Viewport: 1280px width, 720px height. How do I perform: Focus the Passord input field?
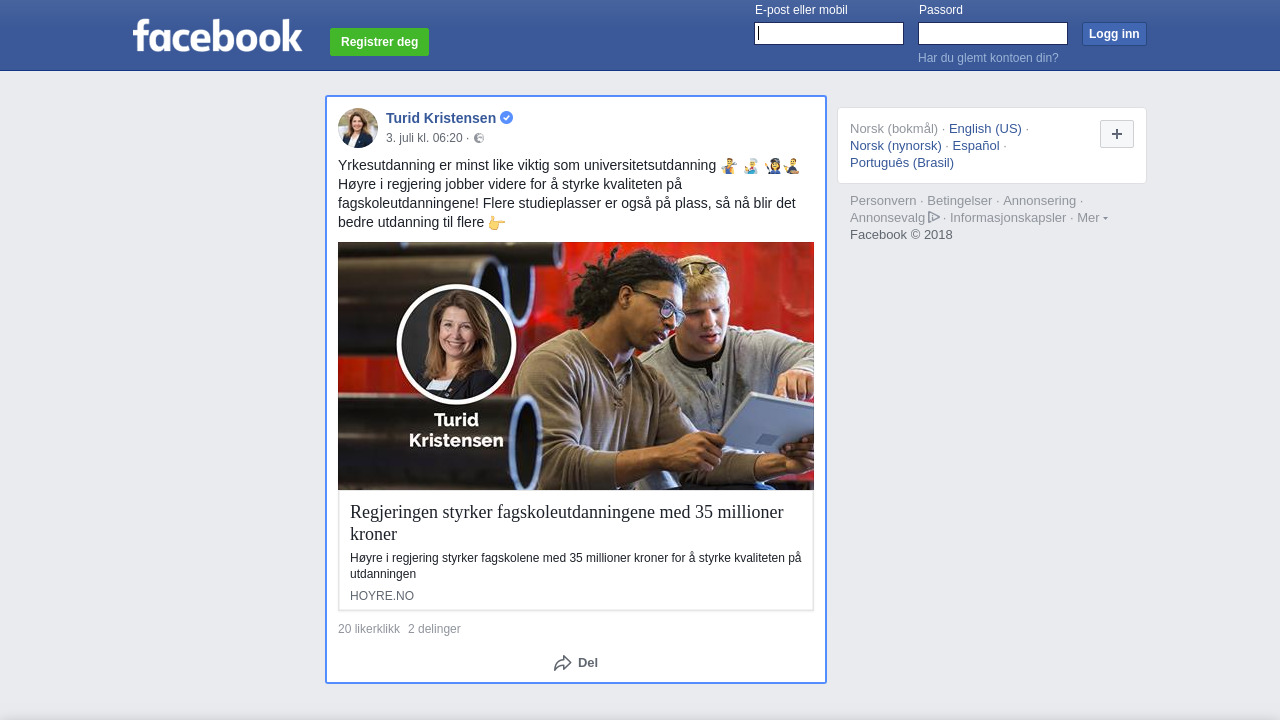point(992,34)
